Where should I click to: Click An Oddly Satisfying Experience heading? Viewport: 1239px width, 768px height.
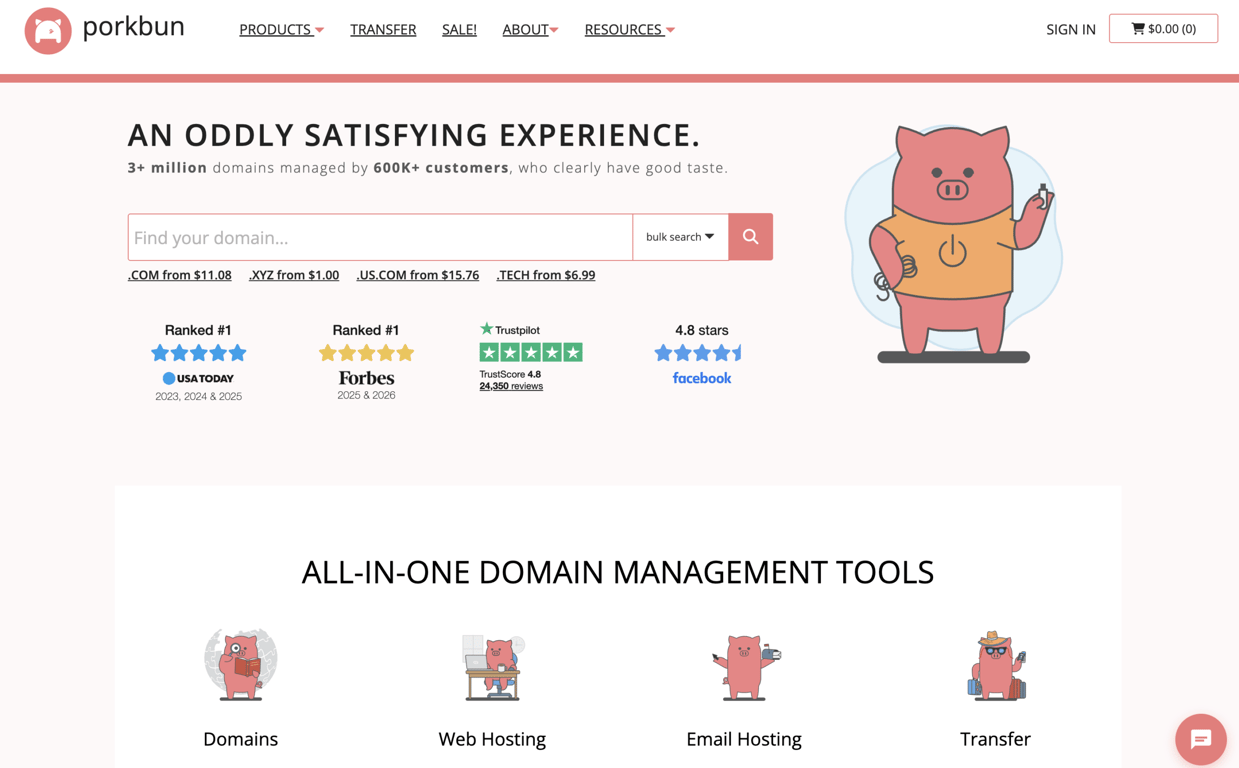(x=414, y=135)
